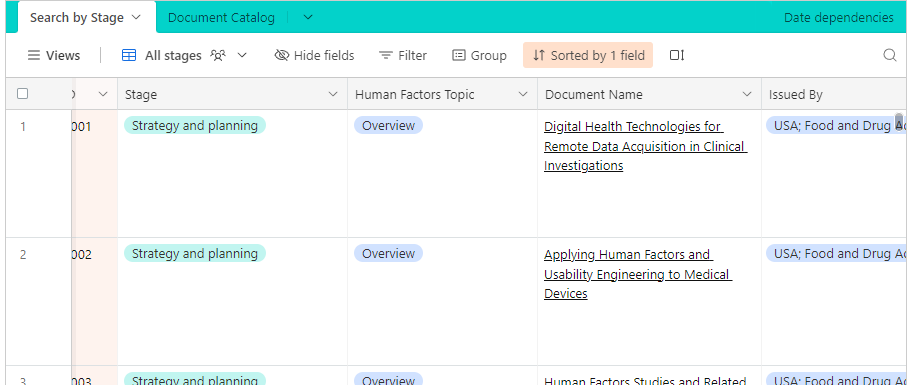Open the Hide fields menu
The width and height of the screenshot is (908, 385).
(314, 56)
